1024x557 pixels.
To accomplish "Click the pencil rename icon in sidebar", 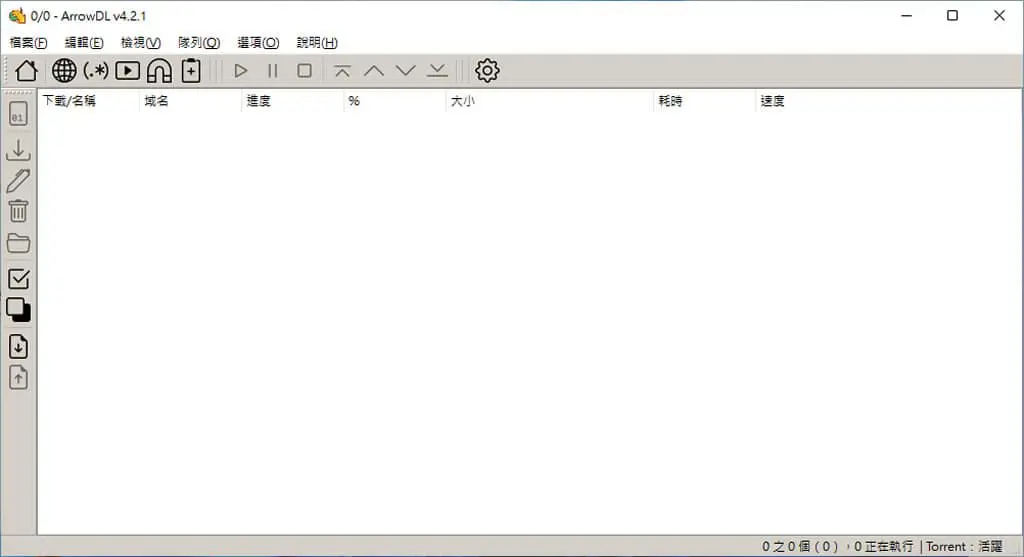I will pos(18,181).
